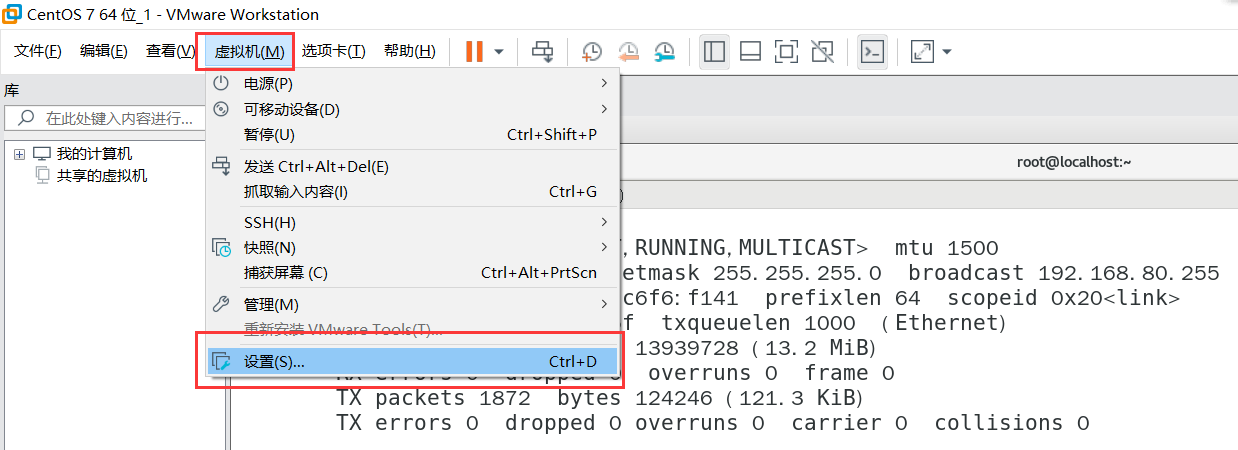Click the orange pause VM toolbar icon
This screenshot has height=450, width=1238.
(474, 51)
